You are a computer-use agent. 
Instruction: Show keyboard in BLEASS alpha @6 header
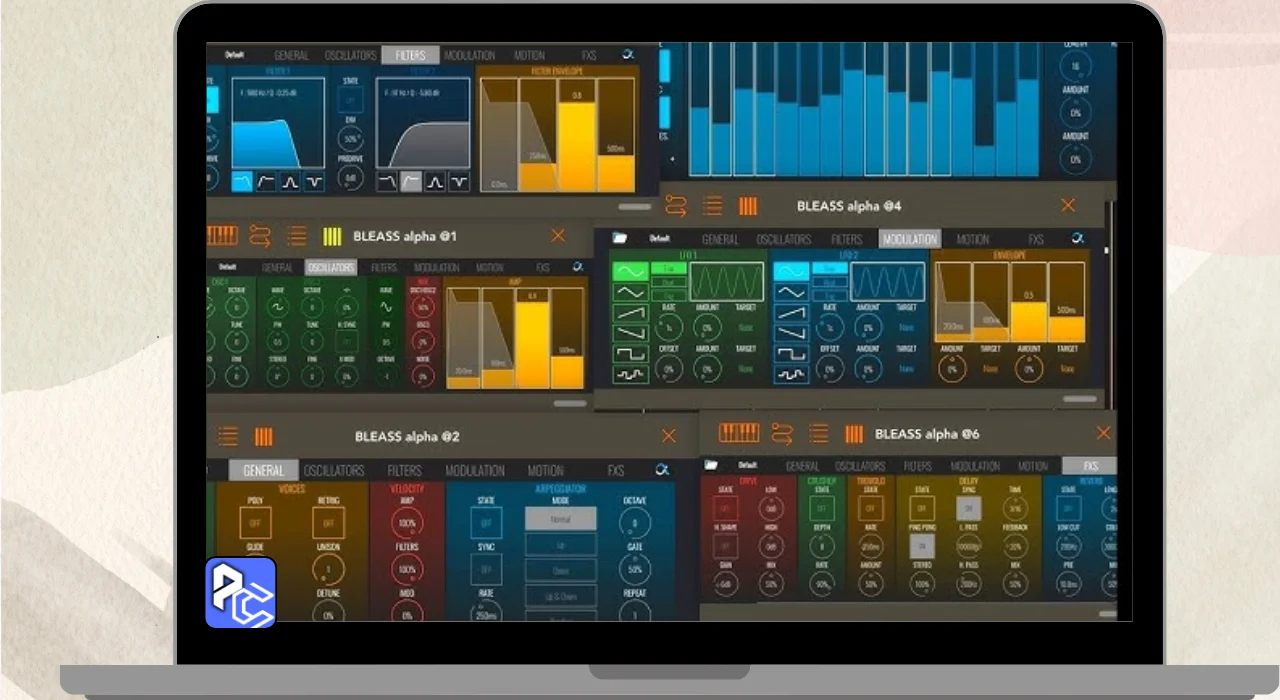point(739,433)
